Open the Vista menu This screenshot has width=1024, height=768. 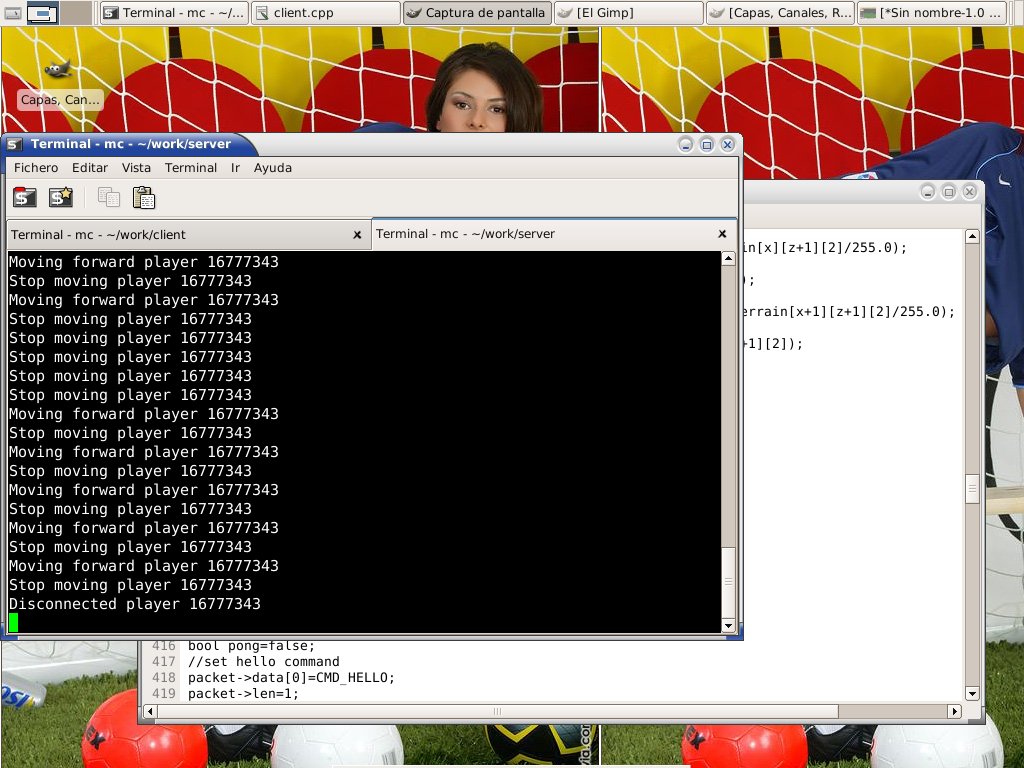136,168
